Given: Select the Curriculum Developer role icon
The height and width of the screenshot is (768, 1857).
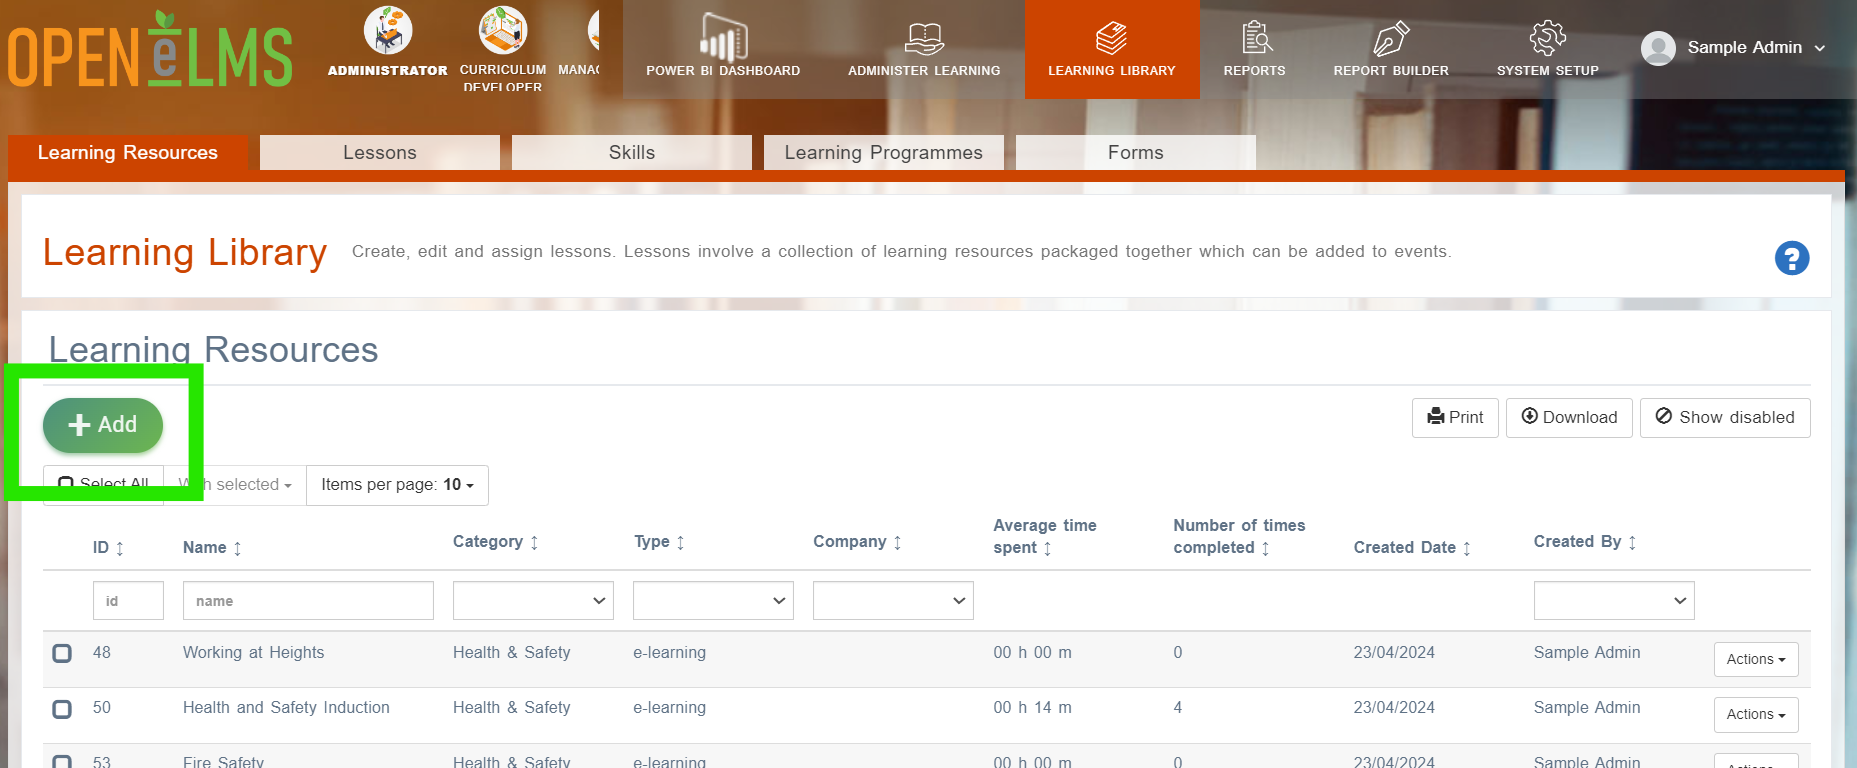Looking at the screenshot, I should [x=503, y=30].
